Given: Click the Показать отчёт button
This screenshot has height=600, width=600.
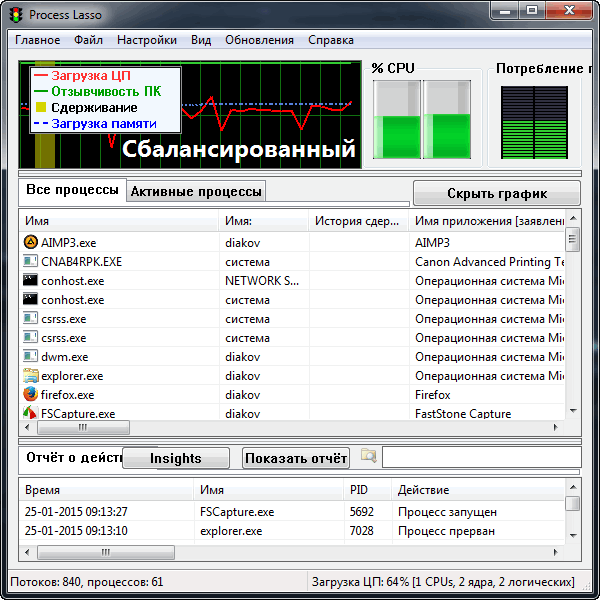Looking at the screenshot, I should point(296,458).
